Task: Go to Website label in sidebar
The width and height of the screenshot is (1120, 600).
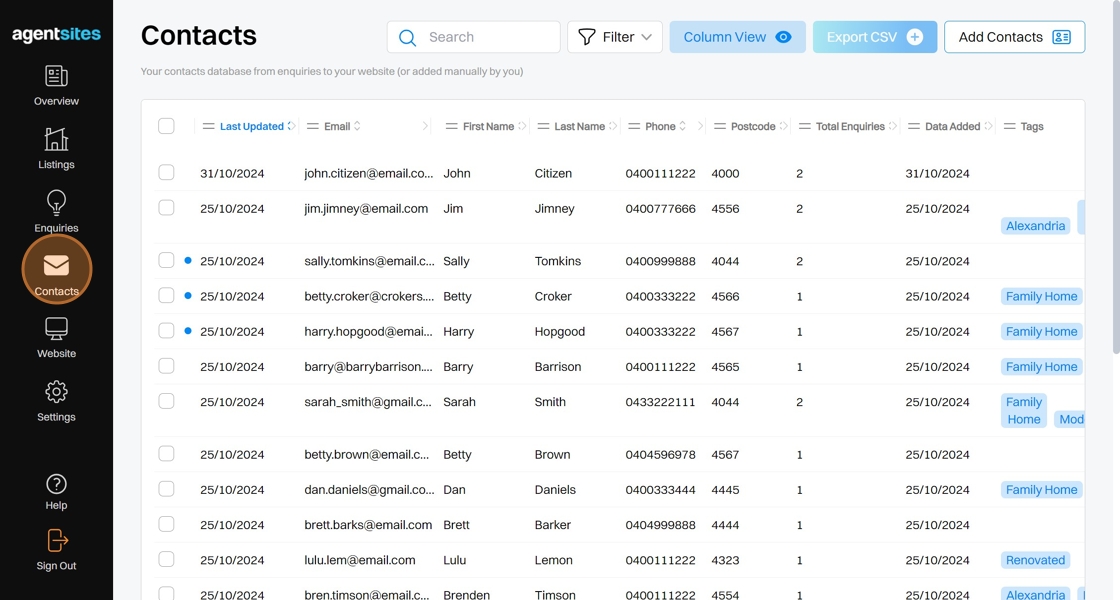Action: (56, 354)
